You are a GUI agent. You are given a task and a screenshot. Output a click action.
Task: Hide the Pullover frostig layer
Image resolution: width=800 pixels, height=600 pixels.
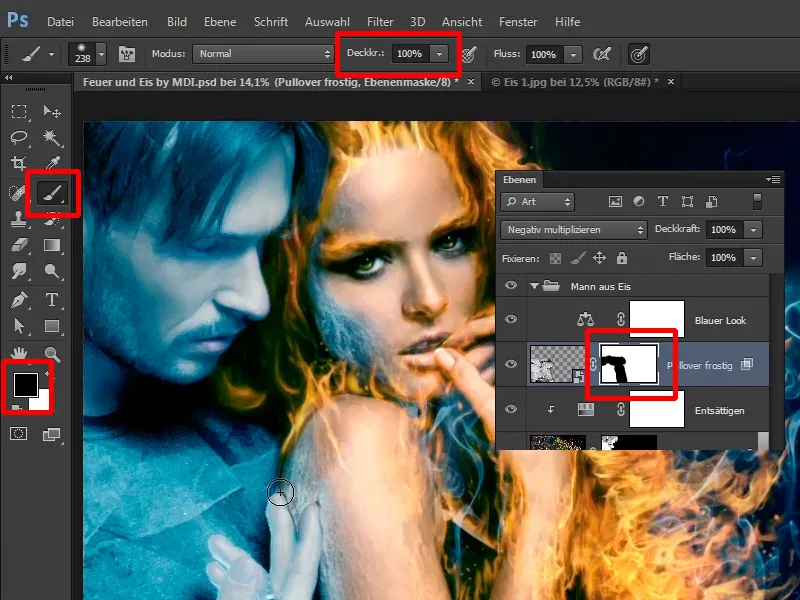point(511,364)
